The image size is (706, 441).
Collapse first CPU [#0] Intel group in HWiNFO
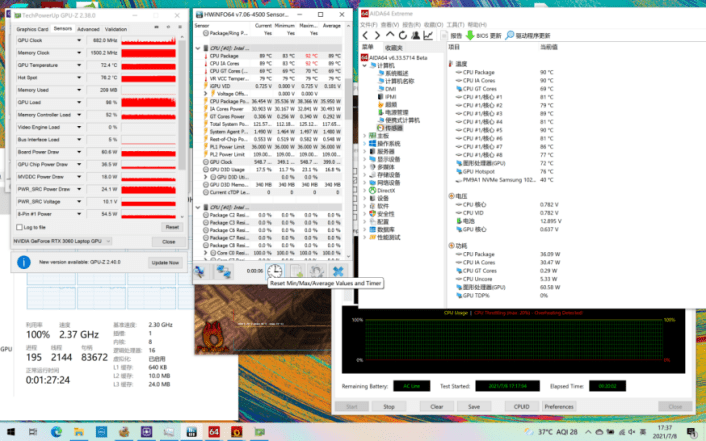click(198, 48)
